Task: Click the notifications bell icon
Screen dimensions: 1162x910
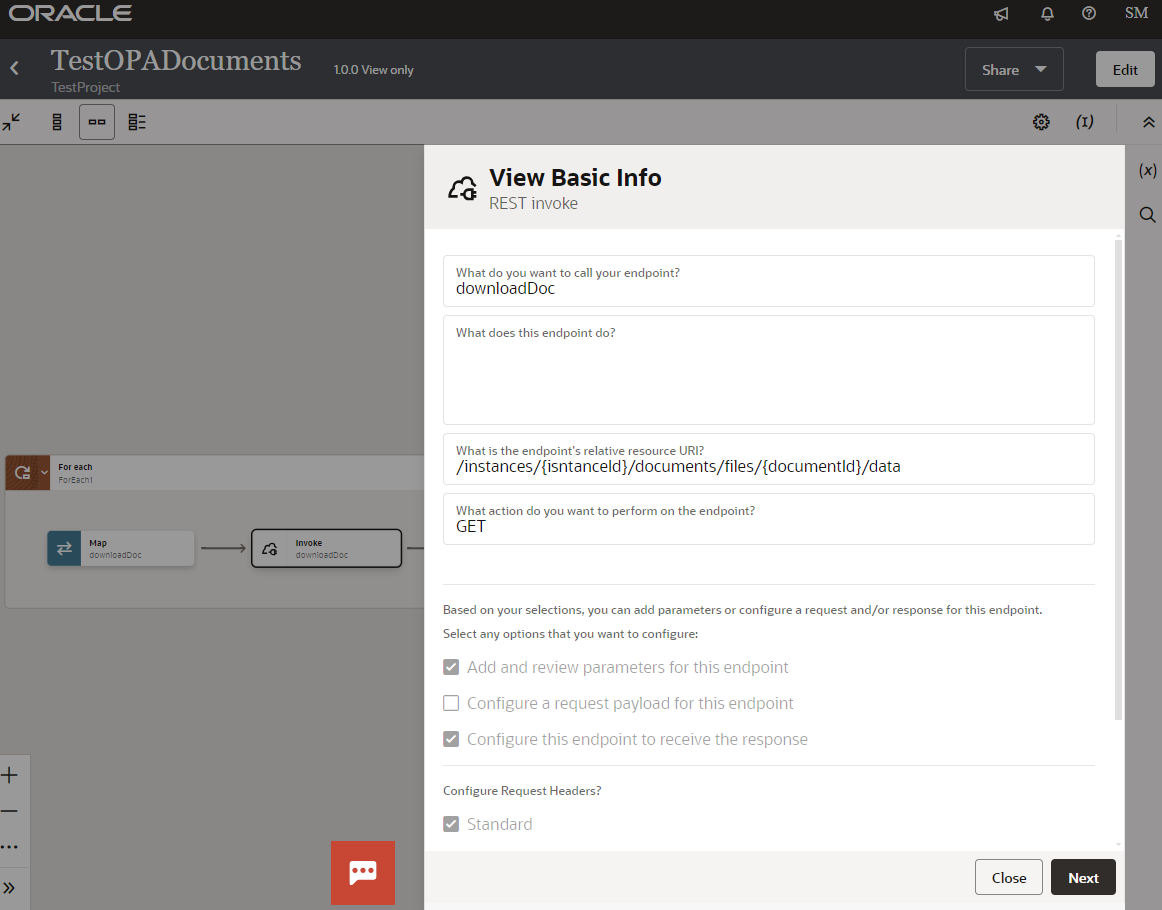Action: (1047, 14)
